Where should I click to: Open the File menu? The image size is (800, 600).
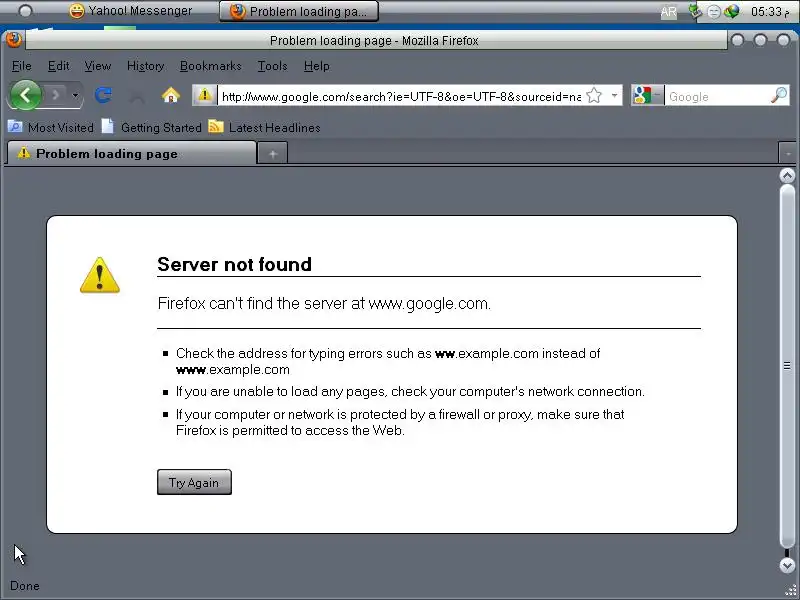[21, 66]
